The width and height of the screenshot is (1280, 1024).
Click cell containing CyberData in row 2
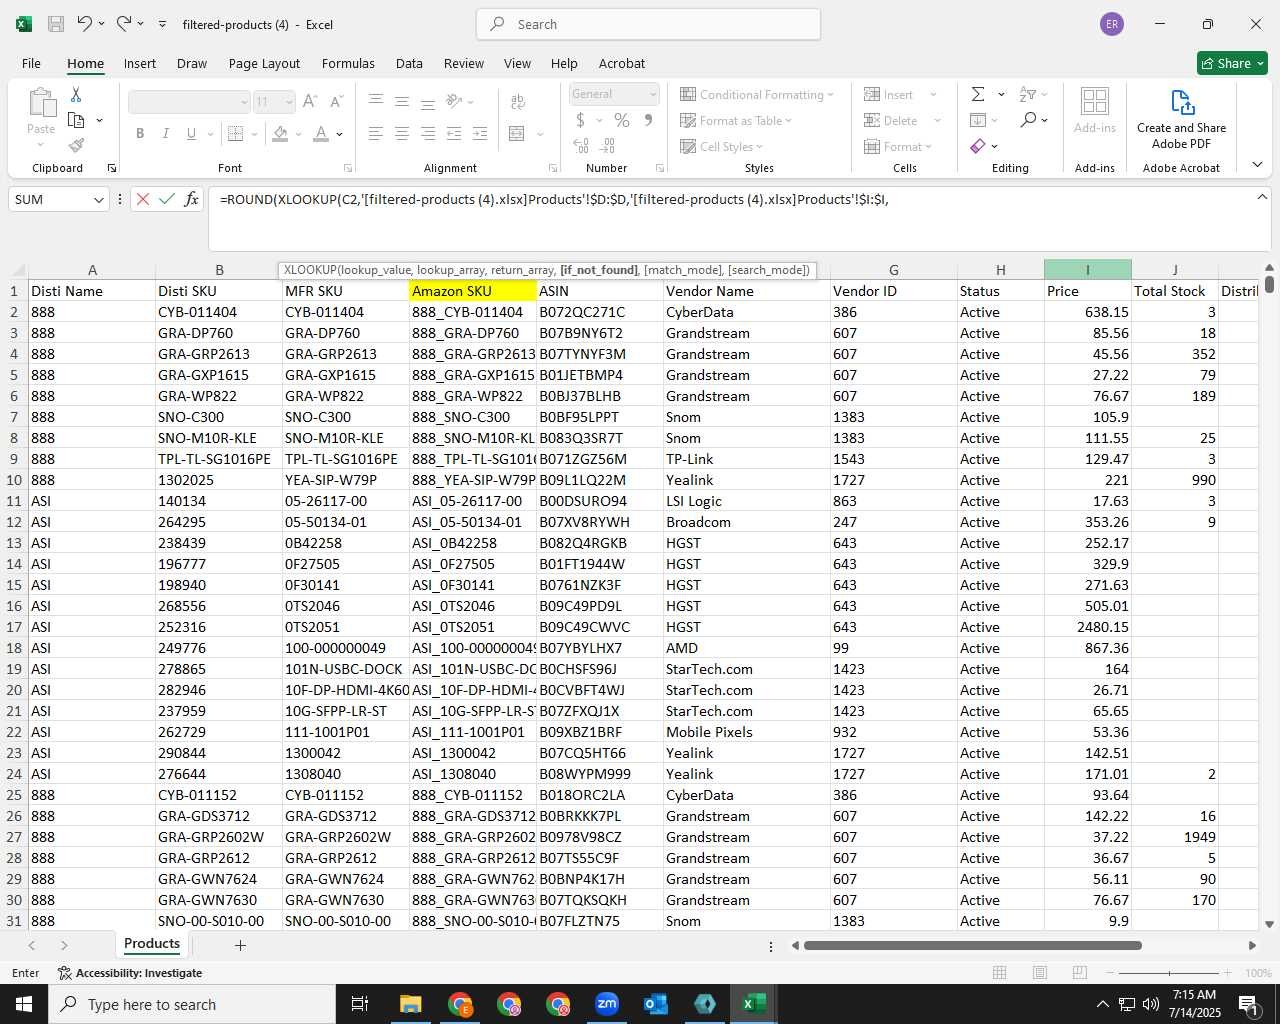click(746, 312)
